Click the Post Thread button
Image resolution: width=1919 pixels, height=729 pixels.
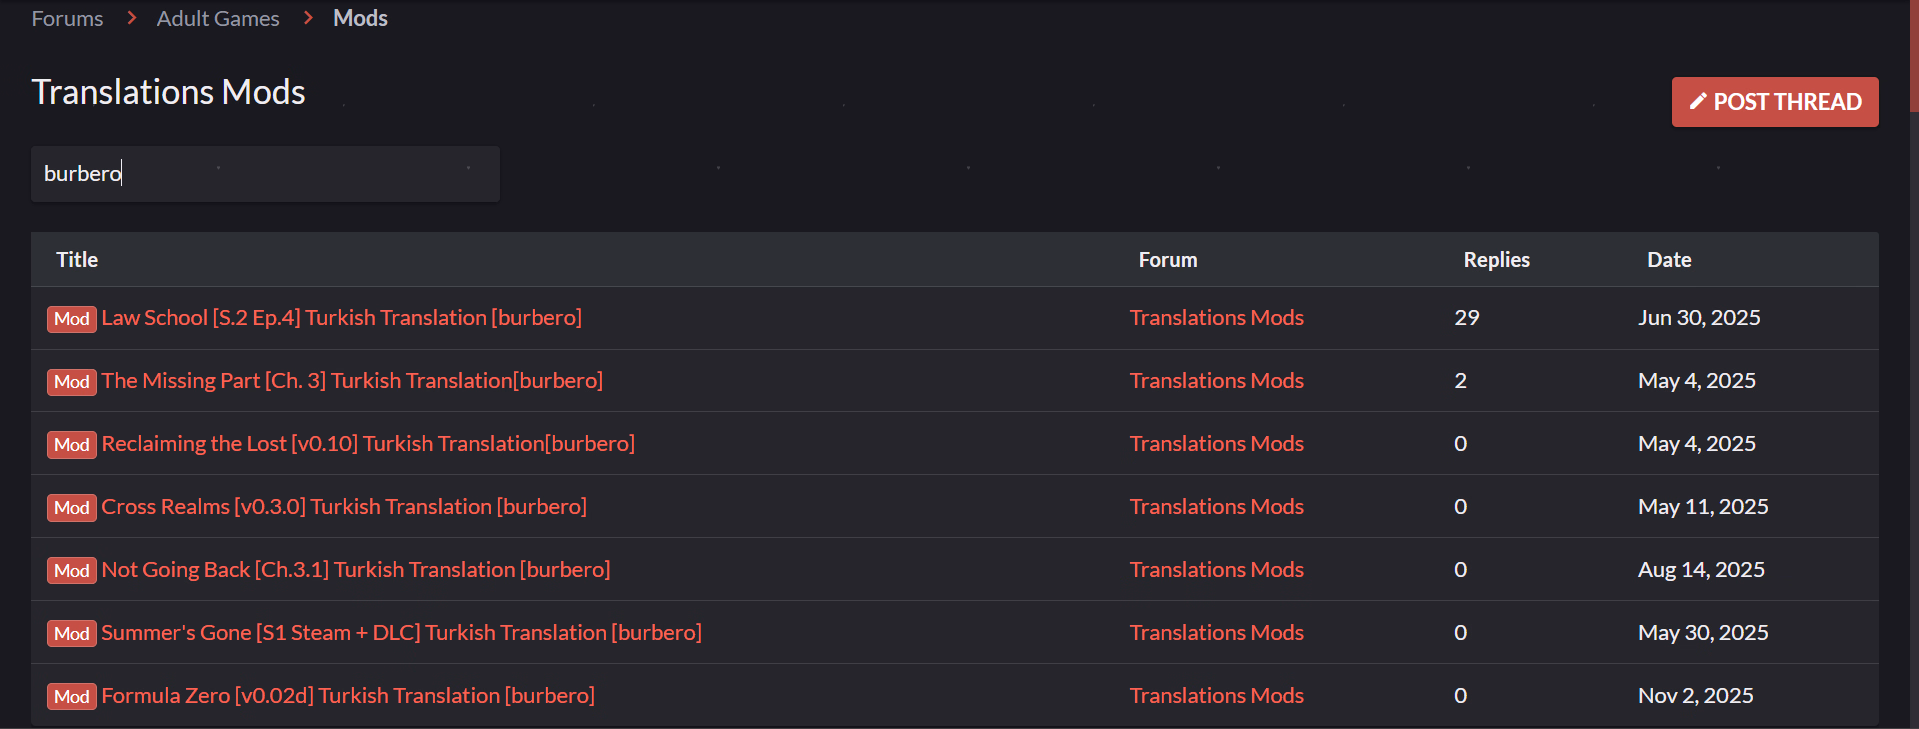coord(1774,102)
